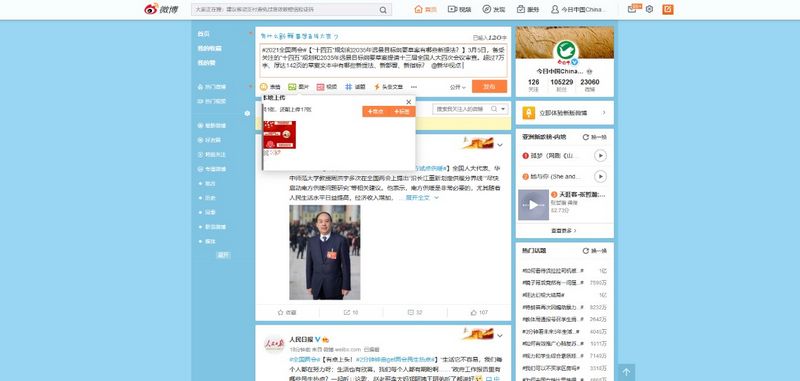Refresh the music chart with 换一换

coord(595,137)
